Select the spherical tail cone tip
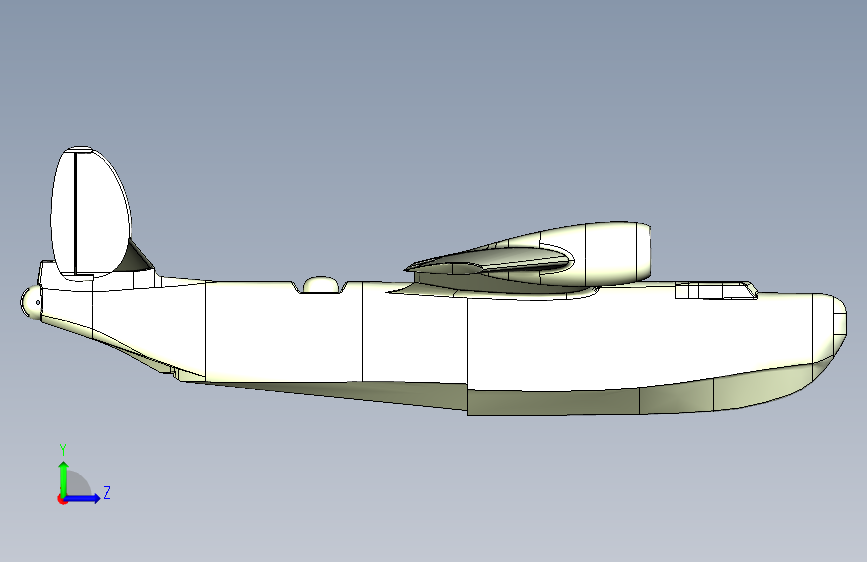The image size is (867, 562). (x=30, y=303)
